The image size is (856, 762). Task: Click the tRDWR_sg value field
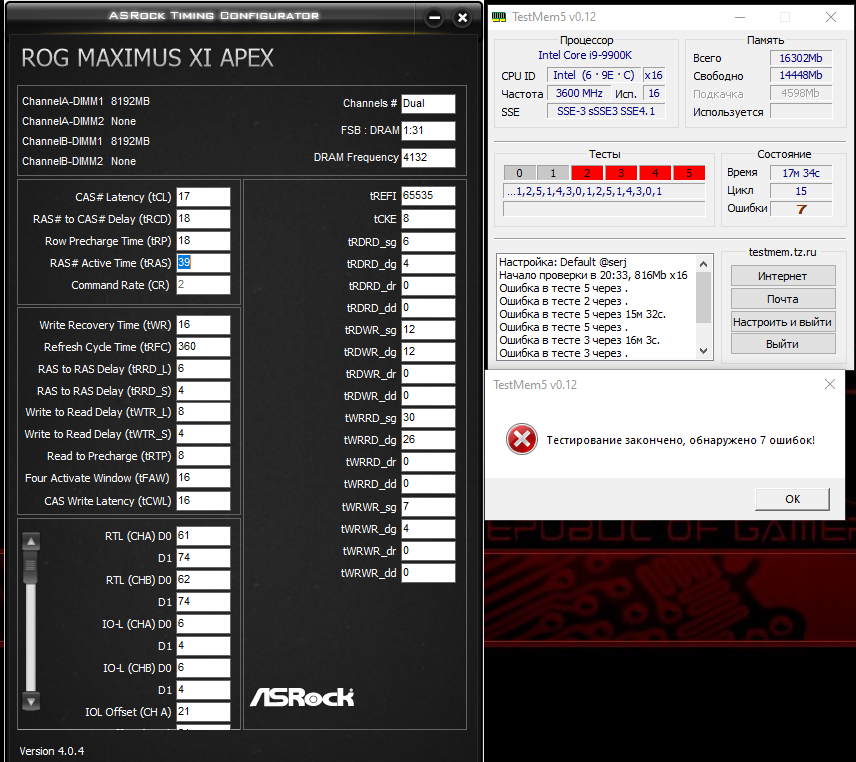428,330
